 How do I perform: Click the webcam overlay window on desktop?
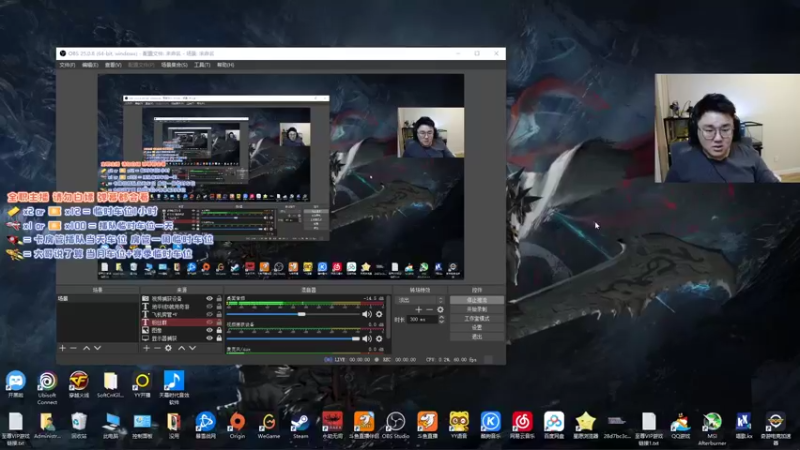point(727,128)
